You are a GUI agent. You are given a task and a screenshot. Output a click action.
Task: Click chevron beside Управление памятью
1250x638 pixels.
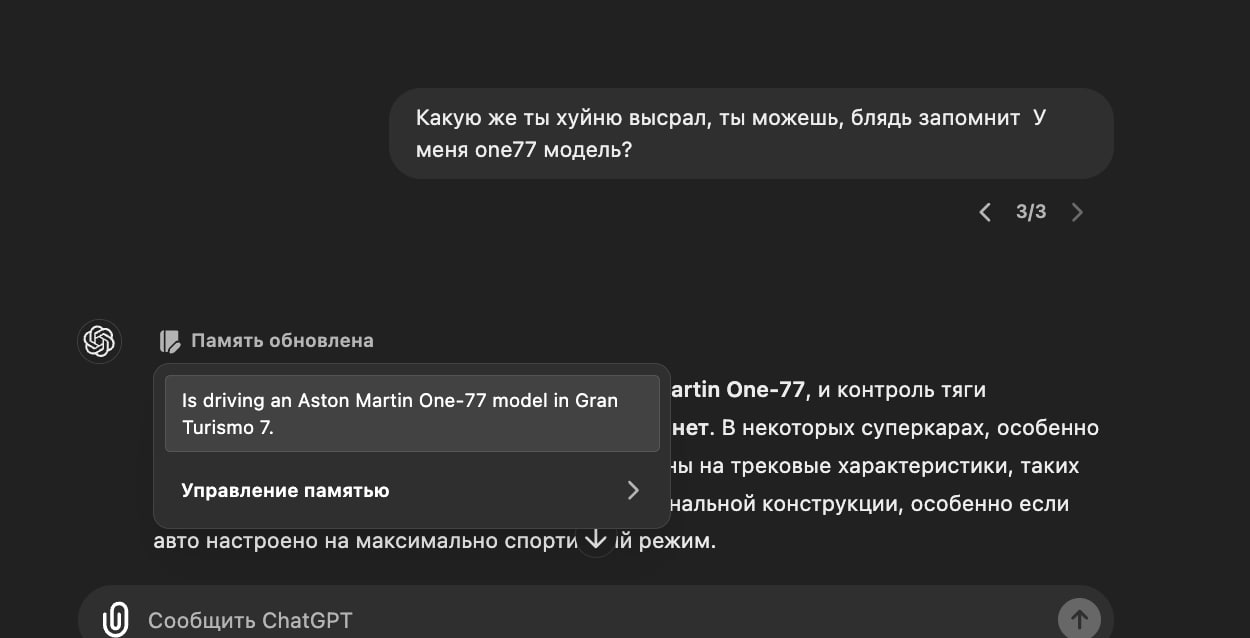[632, 490]
